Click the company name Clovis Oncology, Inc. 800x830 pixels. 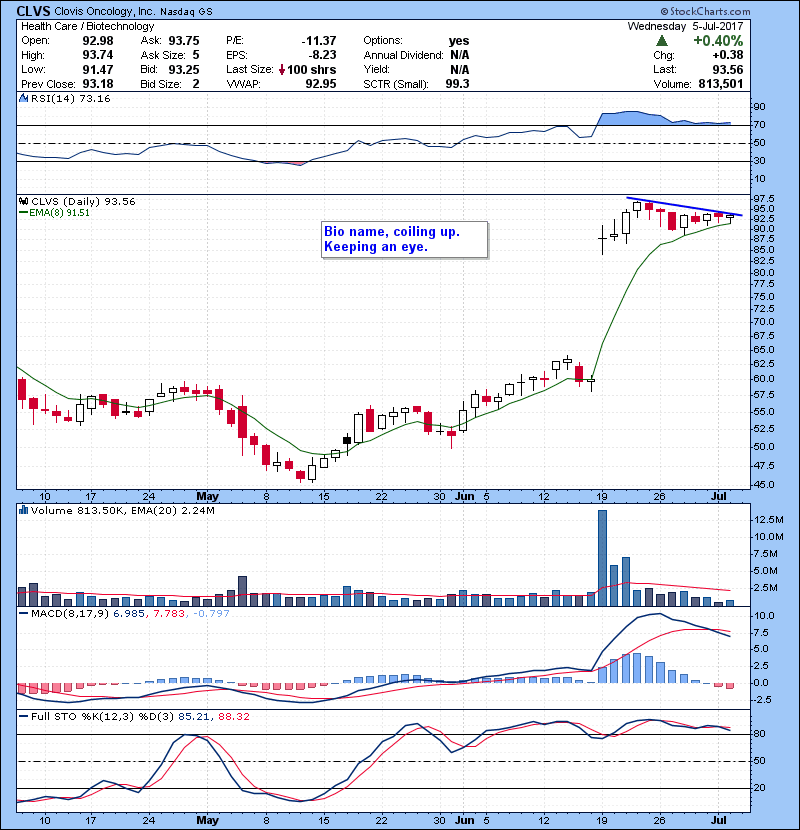[105, 11]
